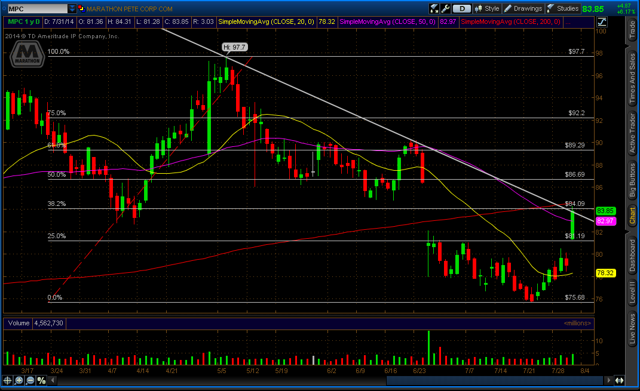
Task: Open the Drawings menu
Action: point(523,9)
